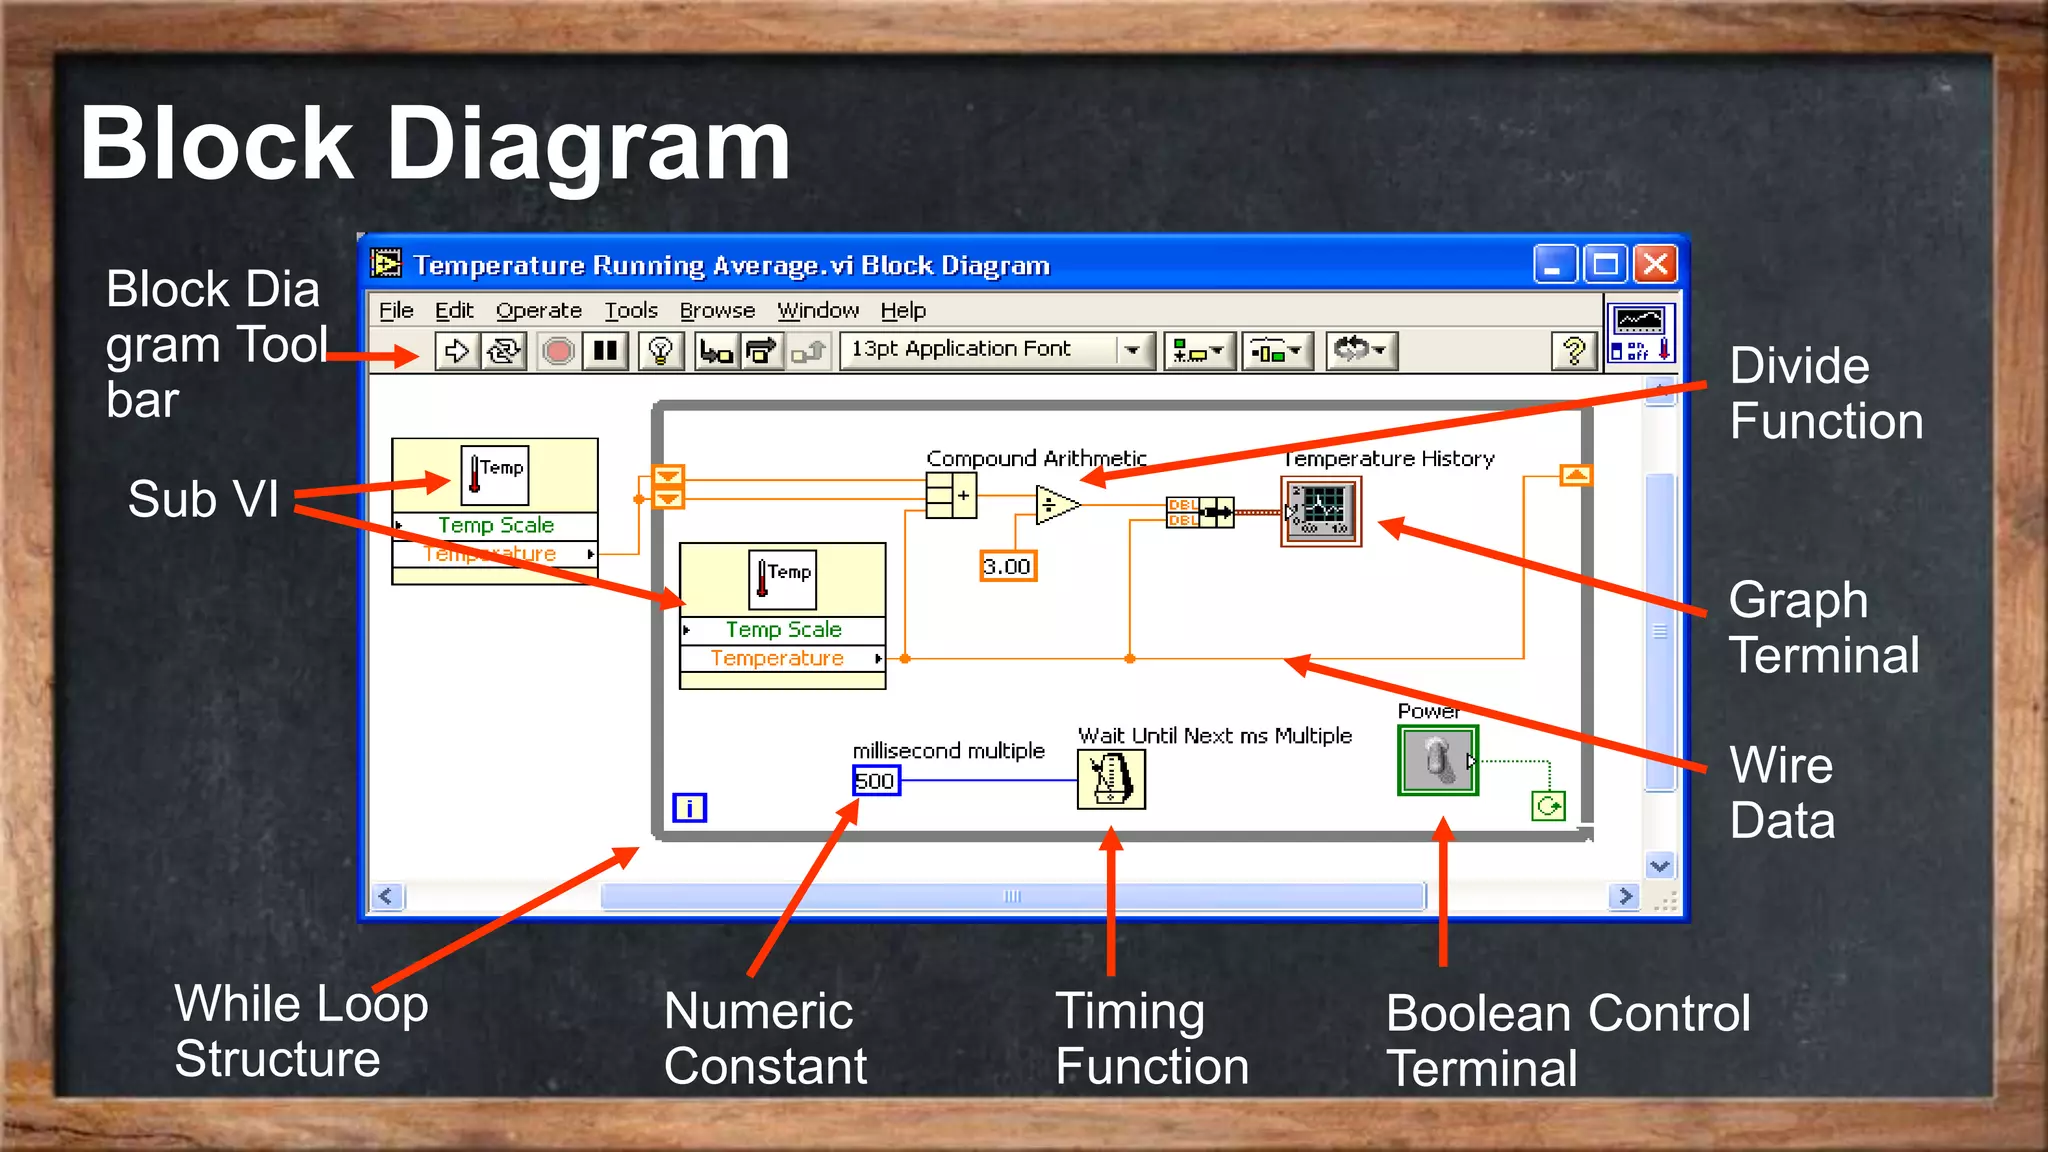The width and height of the screenshot is (2048, 1152).
Task: Click the loop conditional terminal
Action: coord(1549,806)
